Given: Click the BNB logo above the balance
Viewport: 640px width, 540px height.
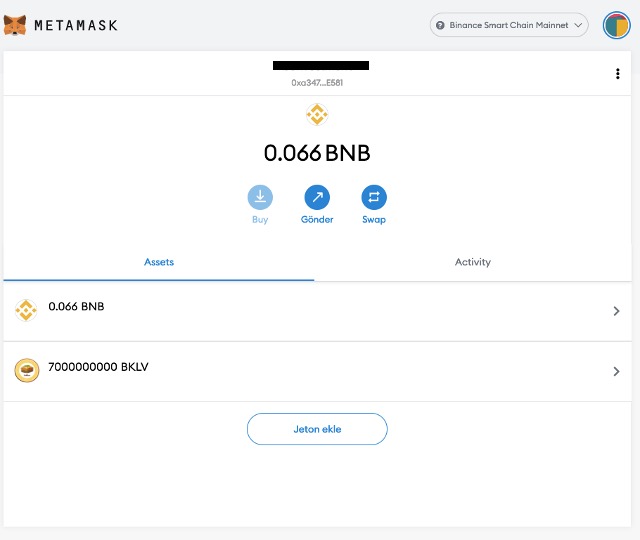Looking at the screenshot, I should tap(317, 114).
